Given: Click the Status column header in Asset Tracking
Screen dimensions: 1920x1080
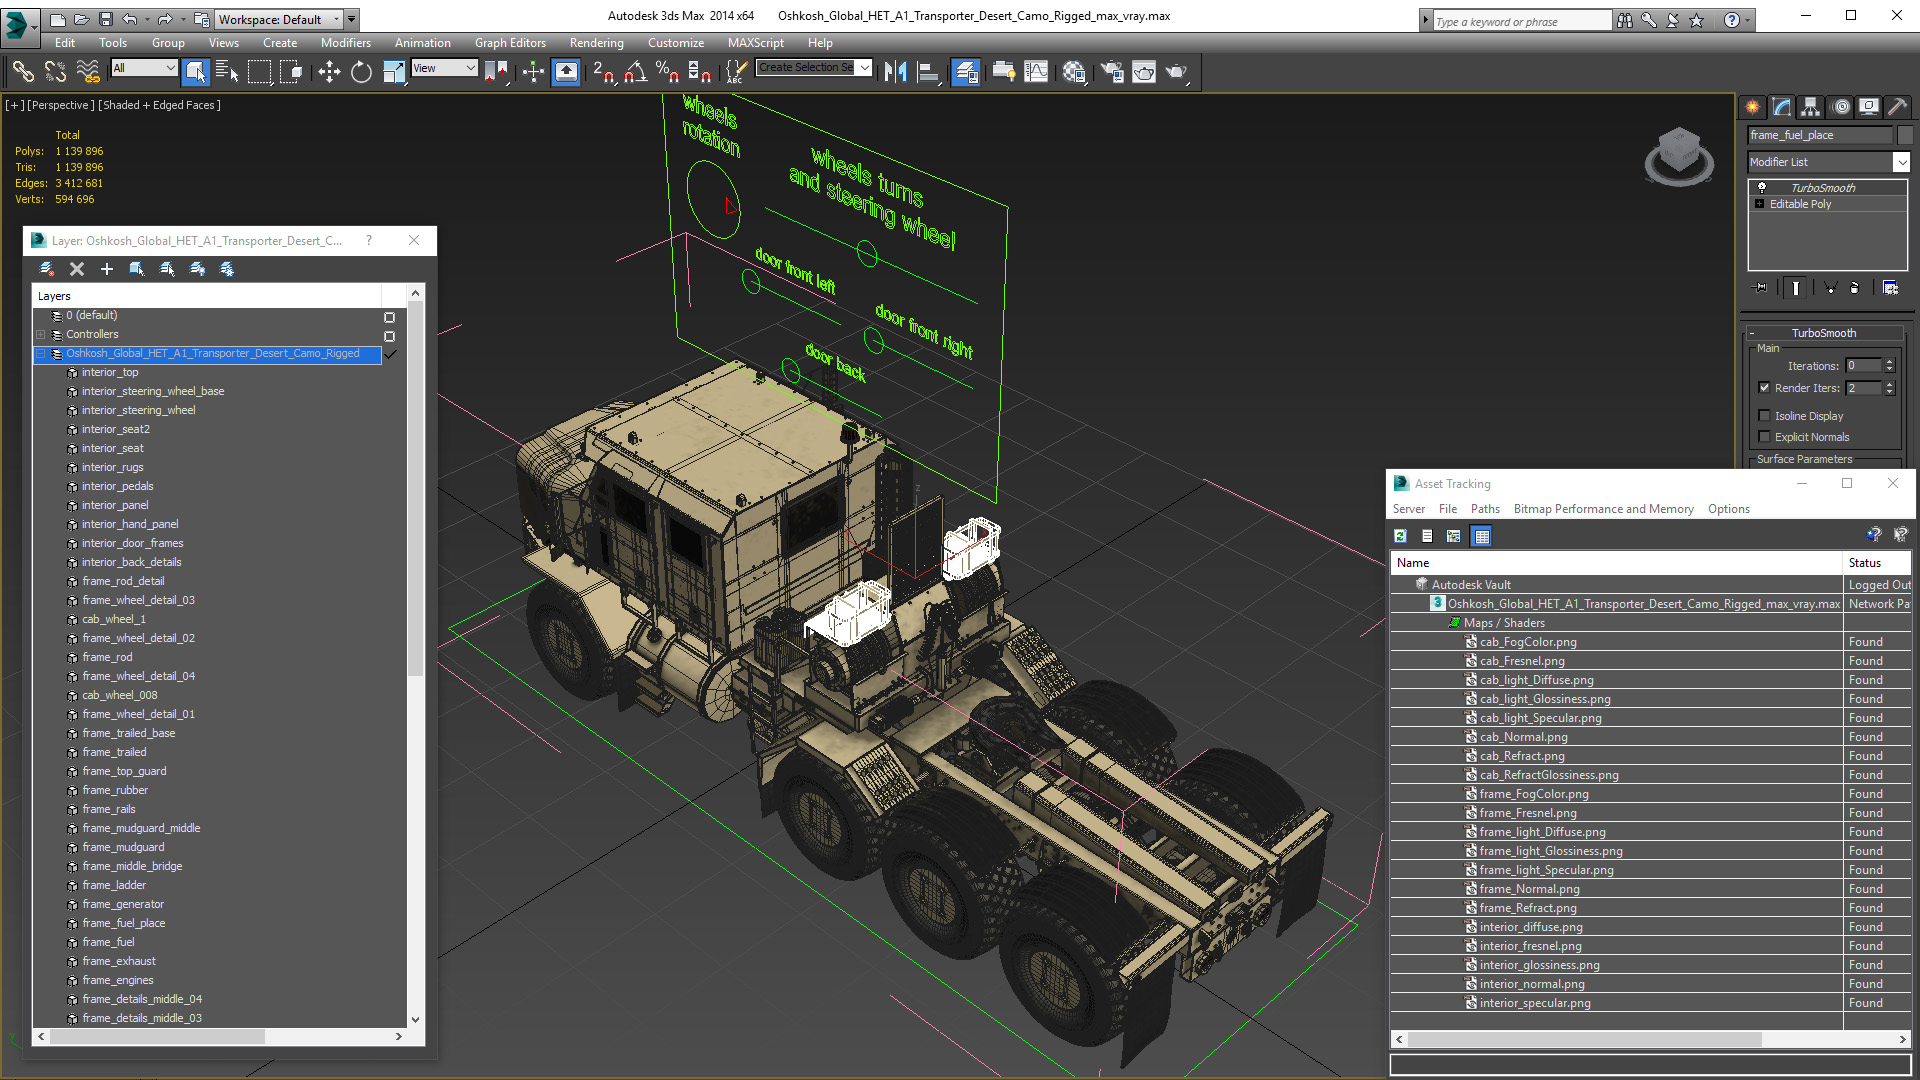Looking at the screenshot, I should (x=1877, y=563).
